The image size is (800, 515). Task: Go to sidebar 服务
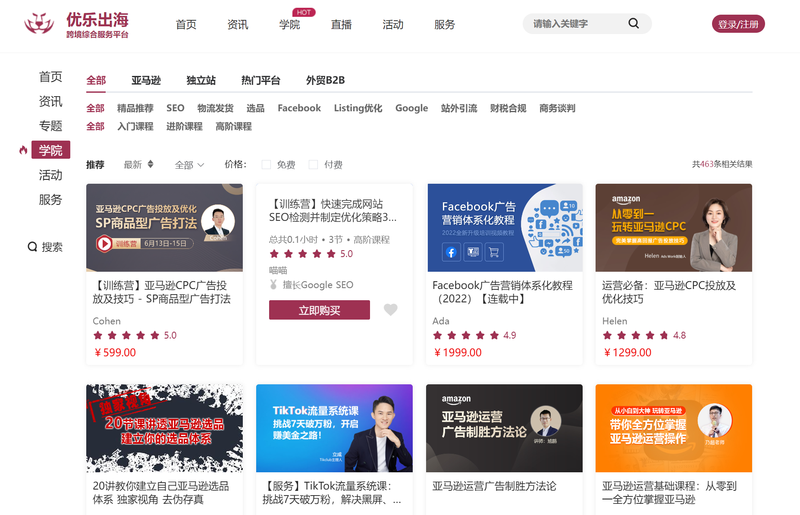(x=51, y=200)
